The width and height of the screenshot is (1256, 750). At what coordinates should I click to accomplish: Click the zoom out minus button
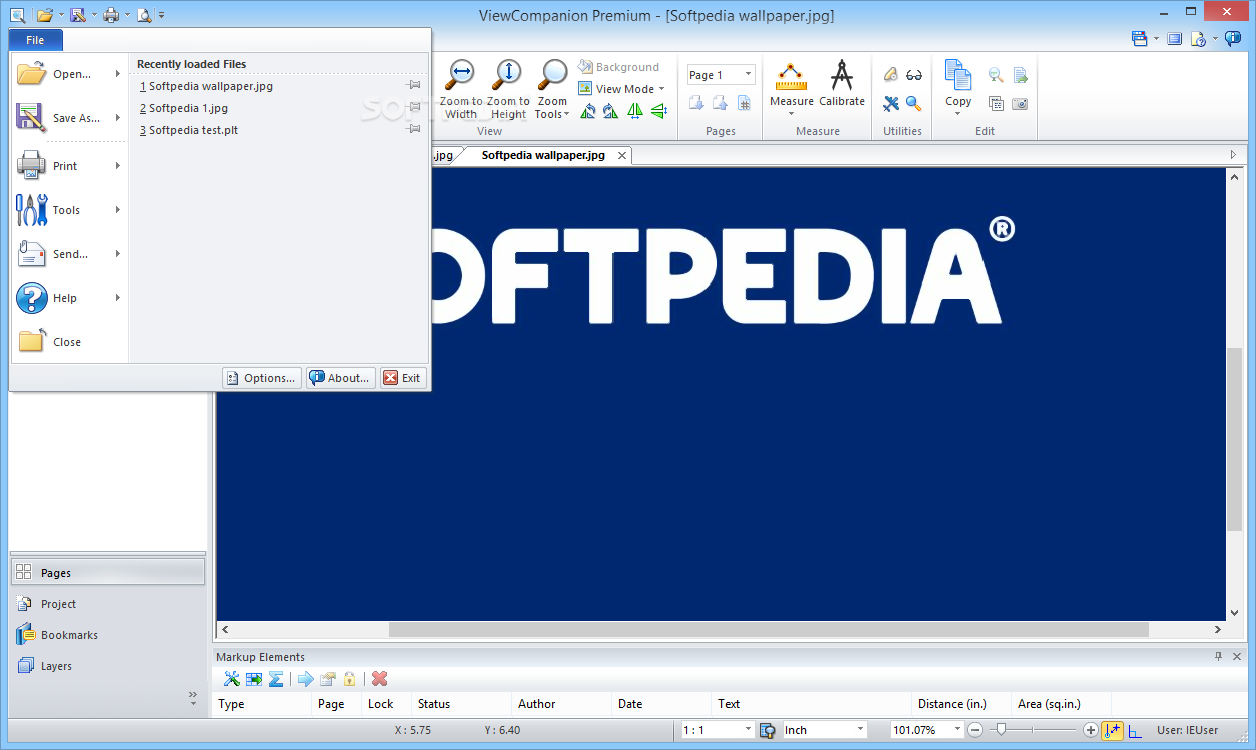pyautogui.click(x=975, y=730)
